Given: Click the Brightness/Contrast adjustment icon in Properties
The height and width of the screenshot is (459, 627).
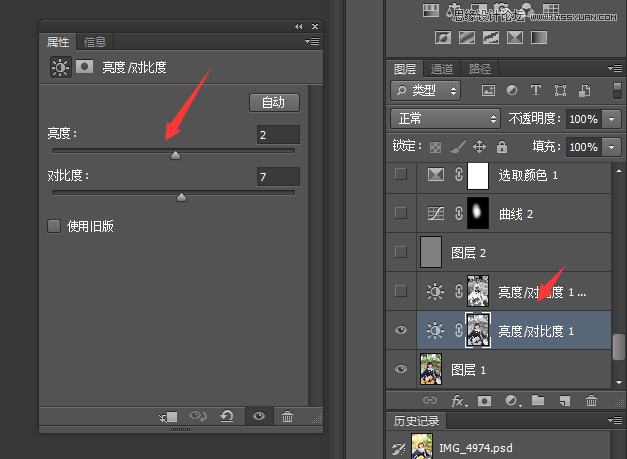Looking at the screenshot, I should pos(60,67).
